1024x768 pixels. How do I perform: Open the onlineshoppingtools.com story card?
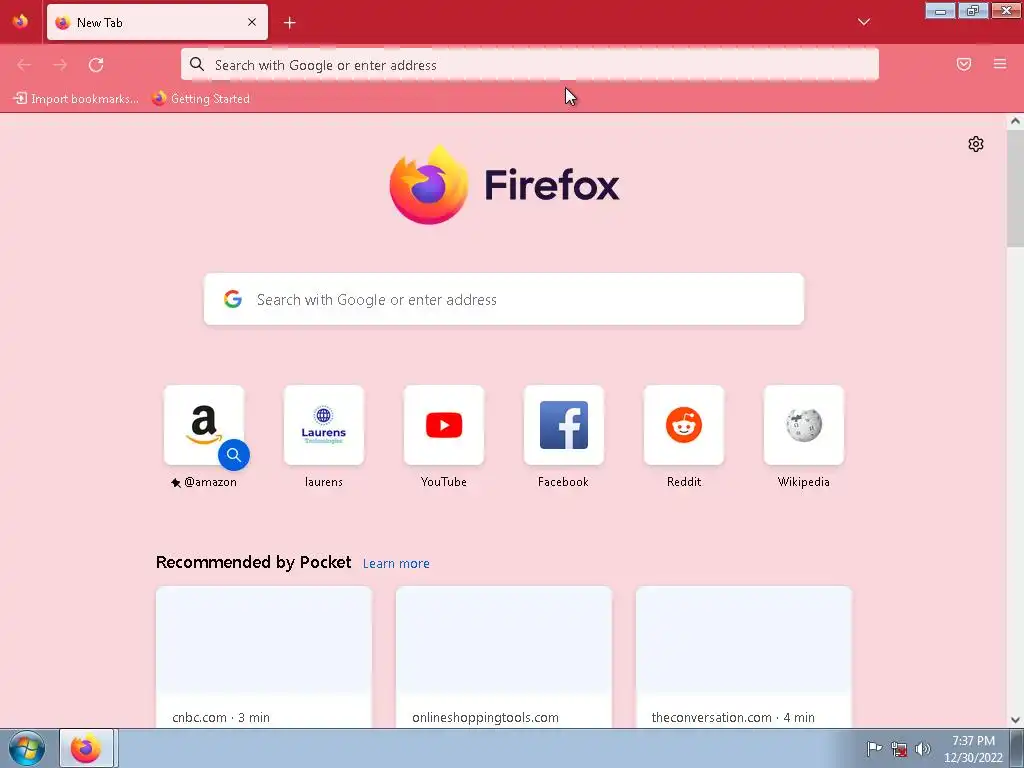pyautogui.click(x=504, y=657)
